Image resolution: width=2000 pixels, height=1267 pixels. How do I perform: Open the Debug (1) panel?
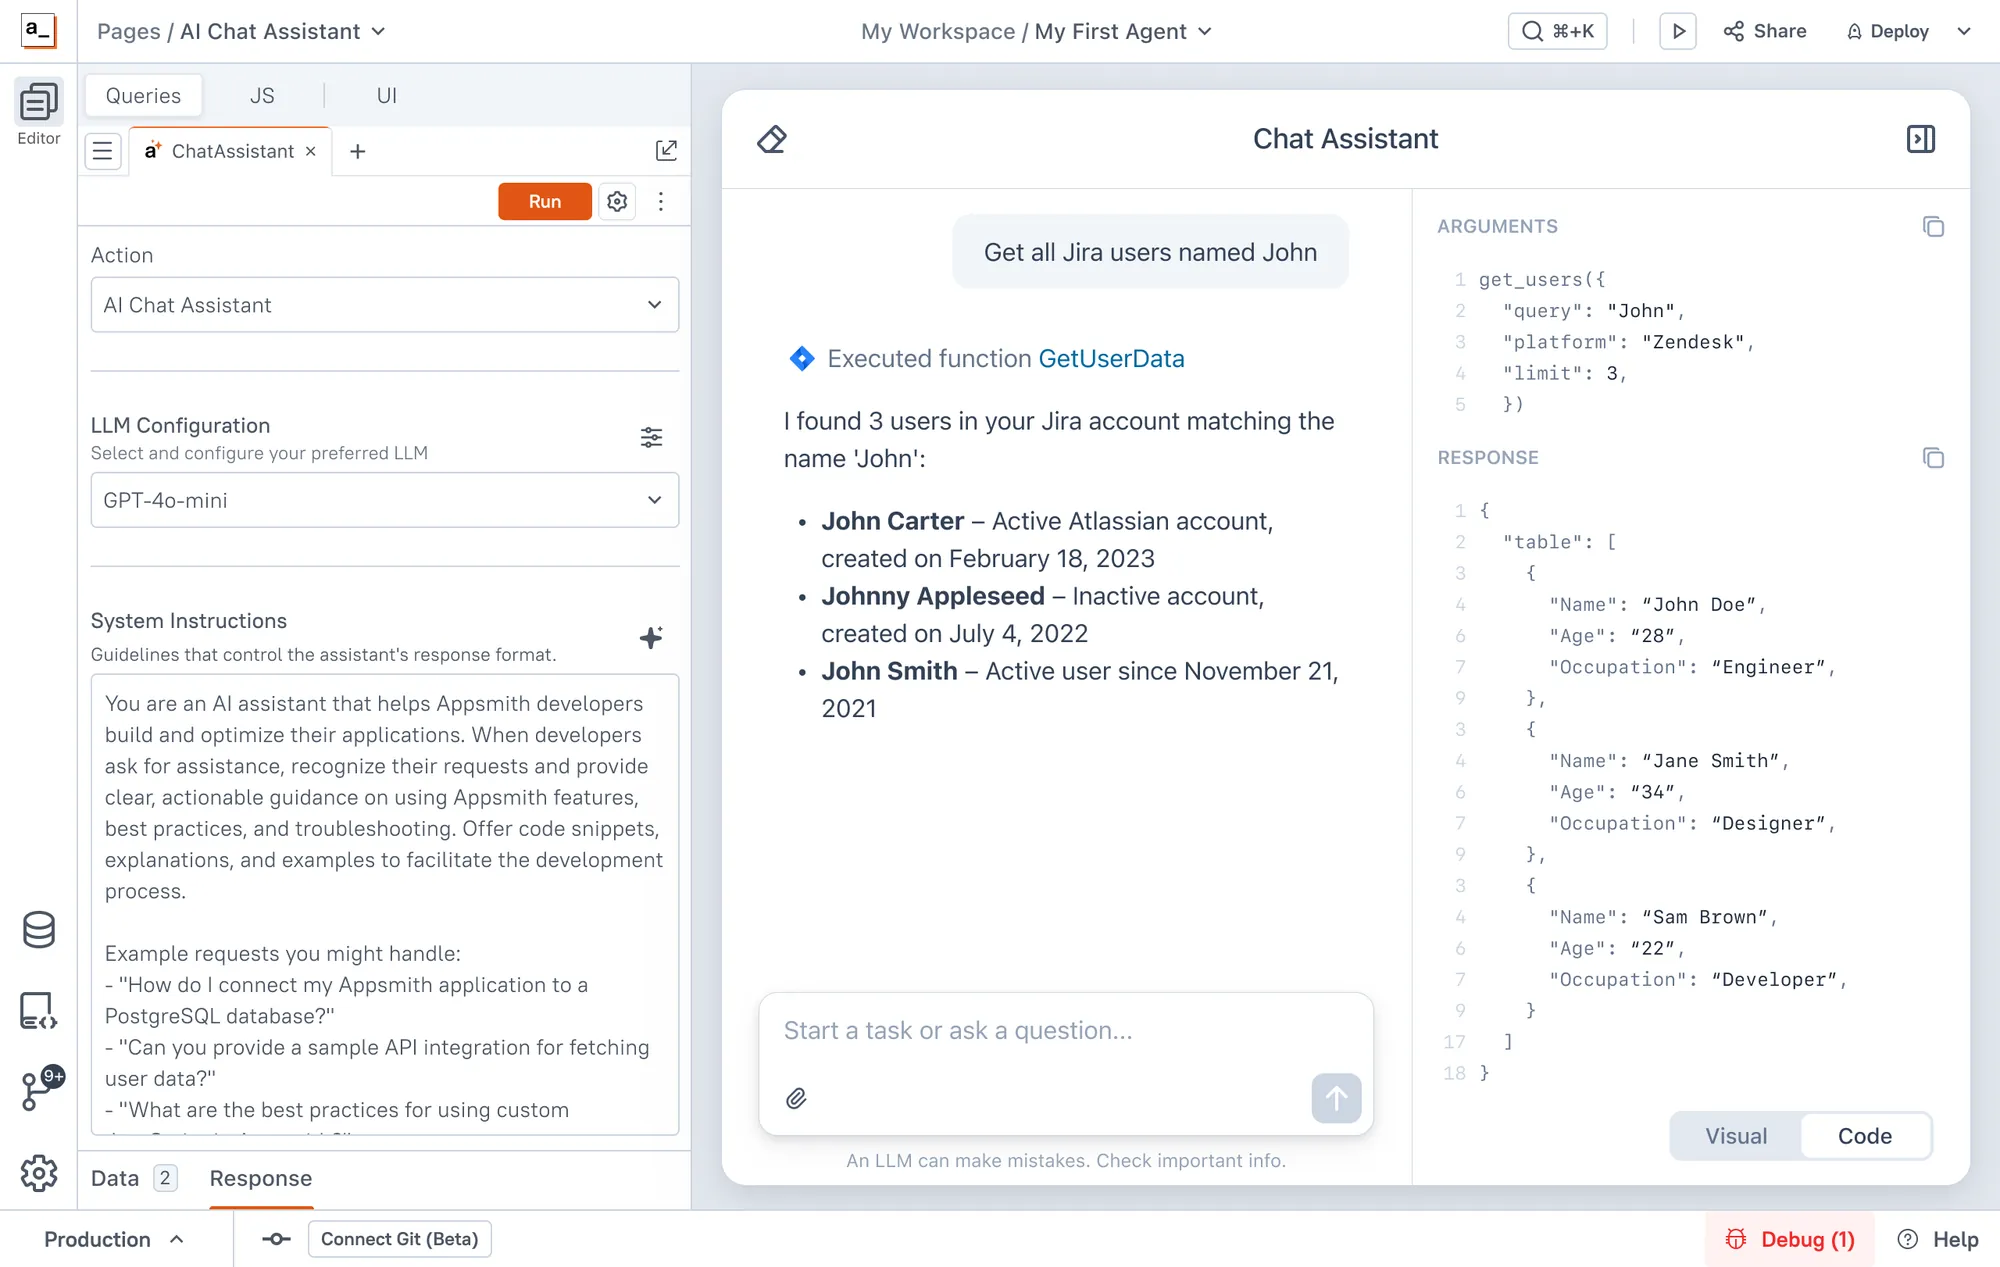pos(1790,1239)
